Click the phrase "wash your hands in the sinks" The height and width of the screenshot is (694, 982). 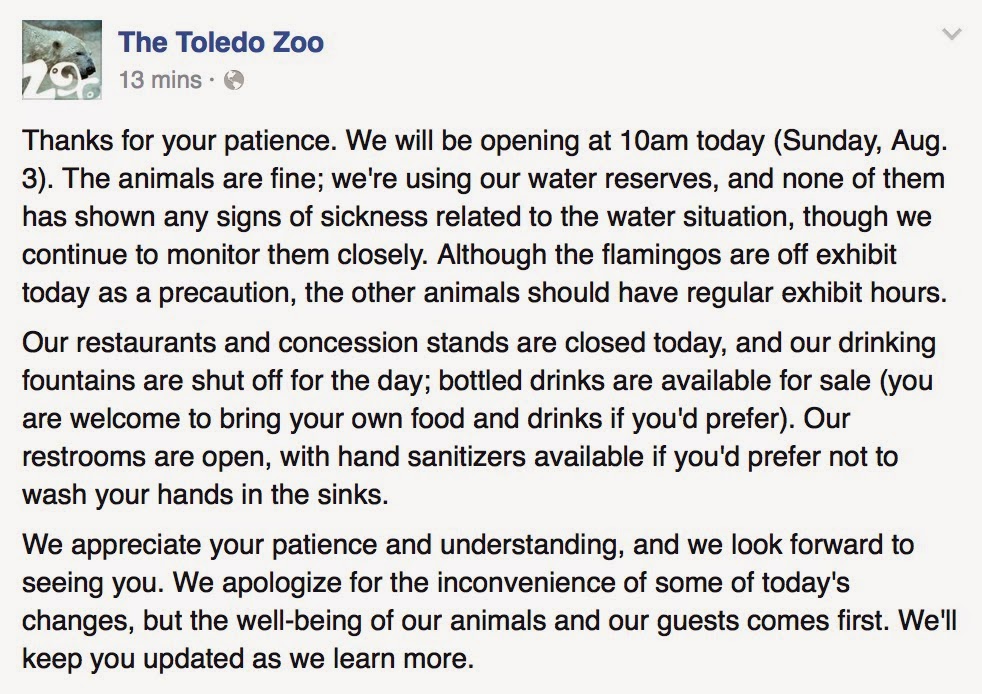pos(205,495)
